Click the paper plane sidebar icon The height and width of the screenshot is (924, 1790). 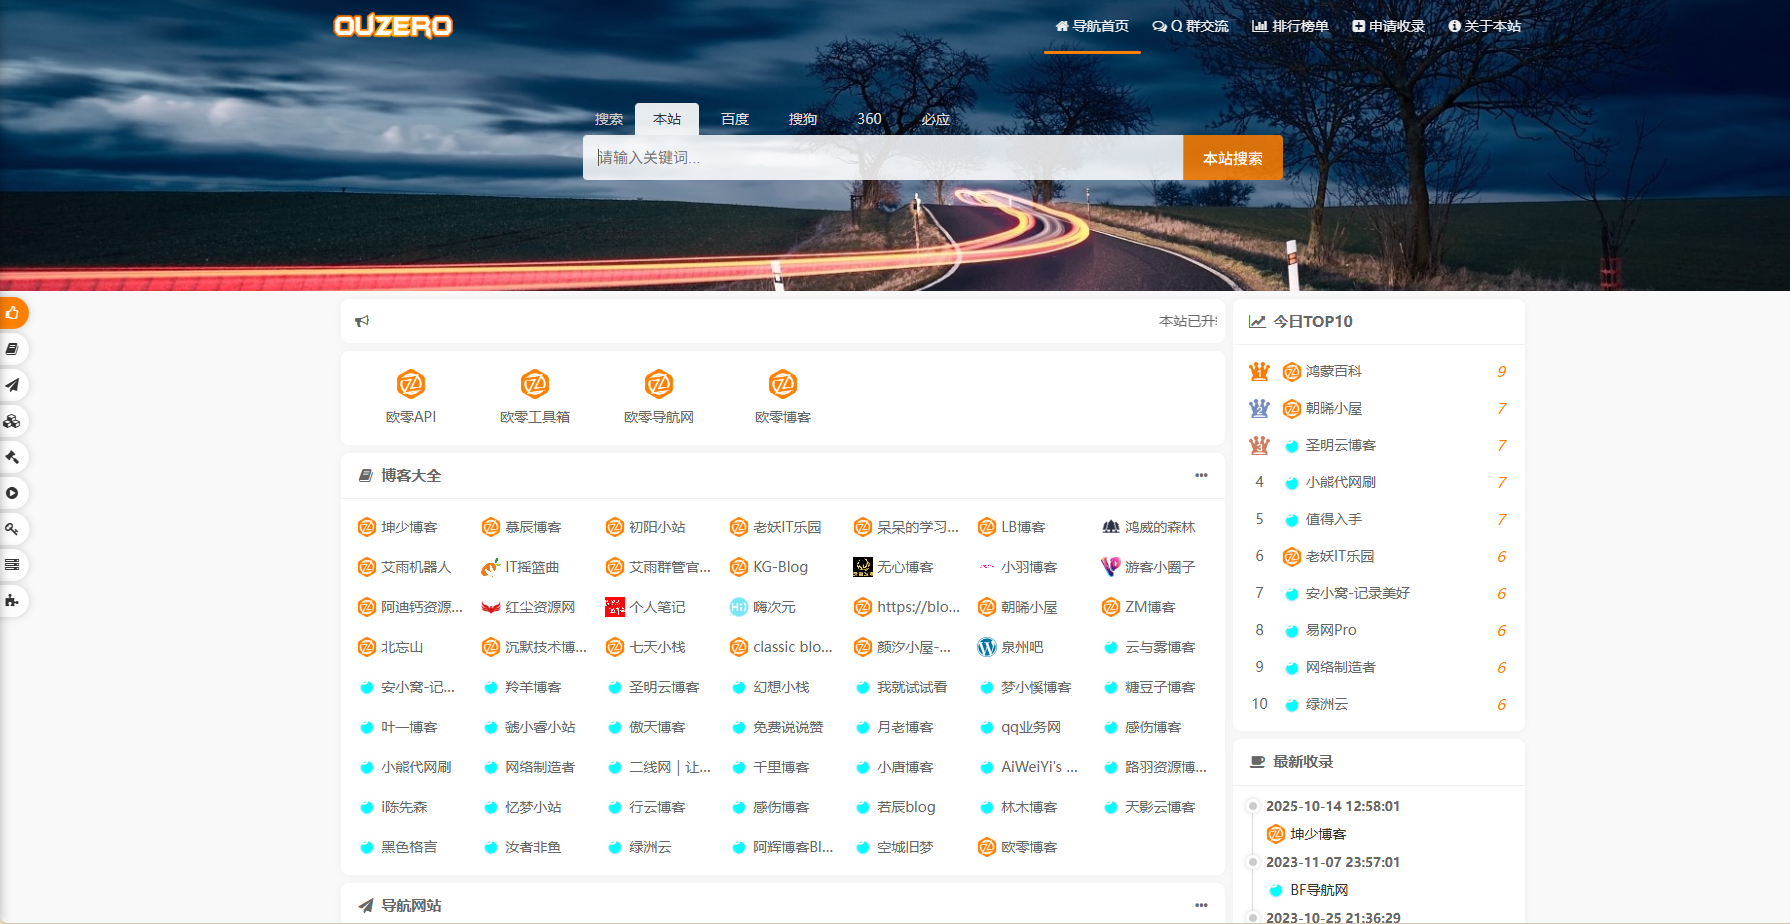pos(13,385)
